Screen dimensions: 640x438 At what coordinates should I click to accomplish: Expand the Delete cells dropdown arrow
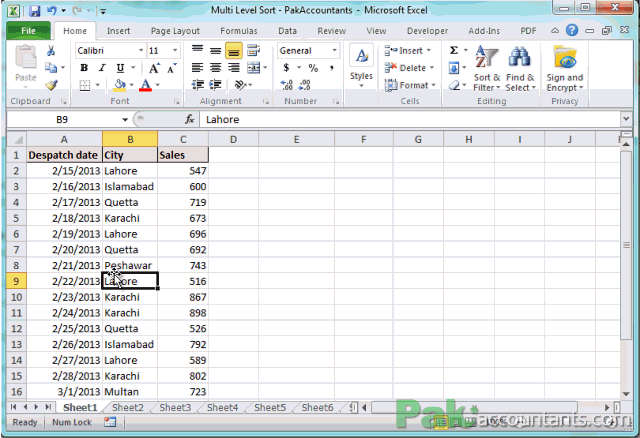tap(432, 68)
